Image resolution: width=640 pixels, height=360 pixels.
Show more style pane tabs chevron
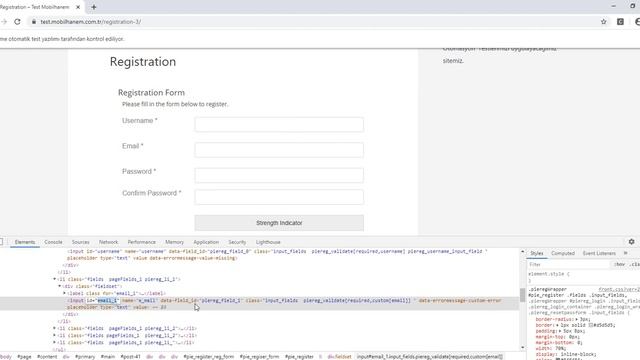[625, 253]
